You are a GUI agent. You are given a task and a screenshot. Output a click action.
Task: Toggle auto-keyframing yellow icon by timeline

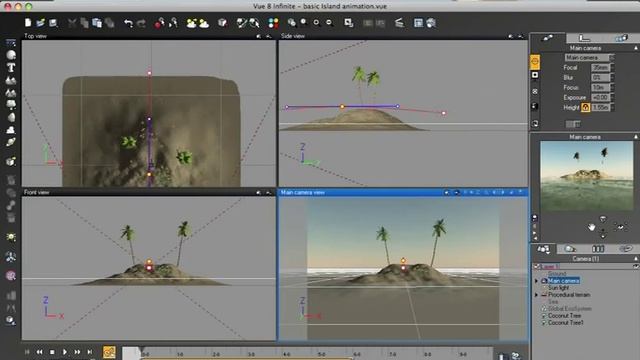click(109, 352)
